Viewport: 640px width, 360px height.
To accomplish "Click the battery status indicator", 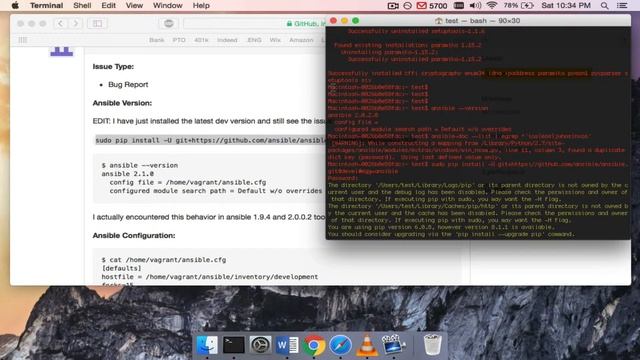I will click(x=519, y=5).
